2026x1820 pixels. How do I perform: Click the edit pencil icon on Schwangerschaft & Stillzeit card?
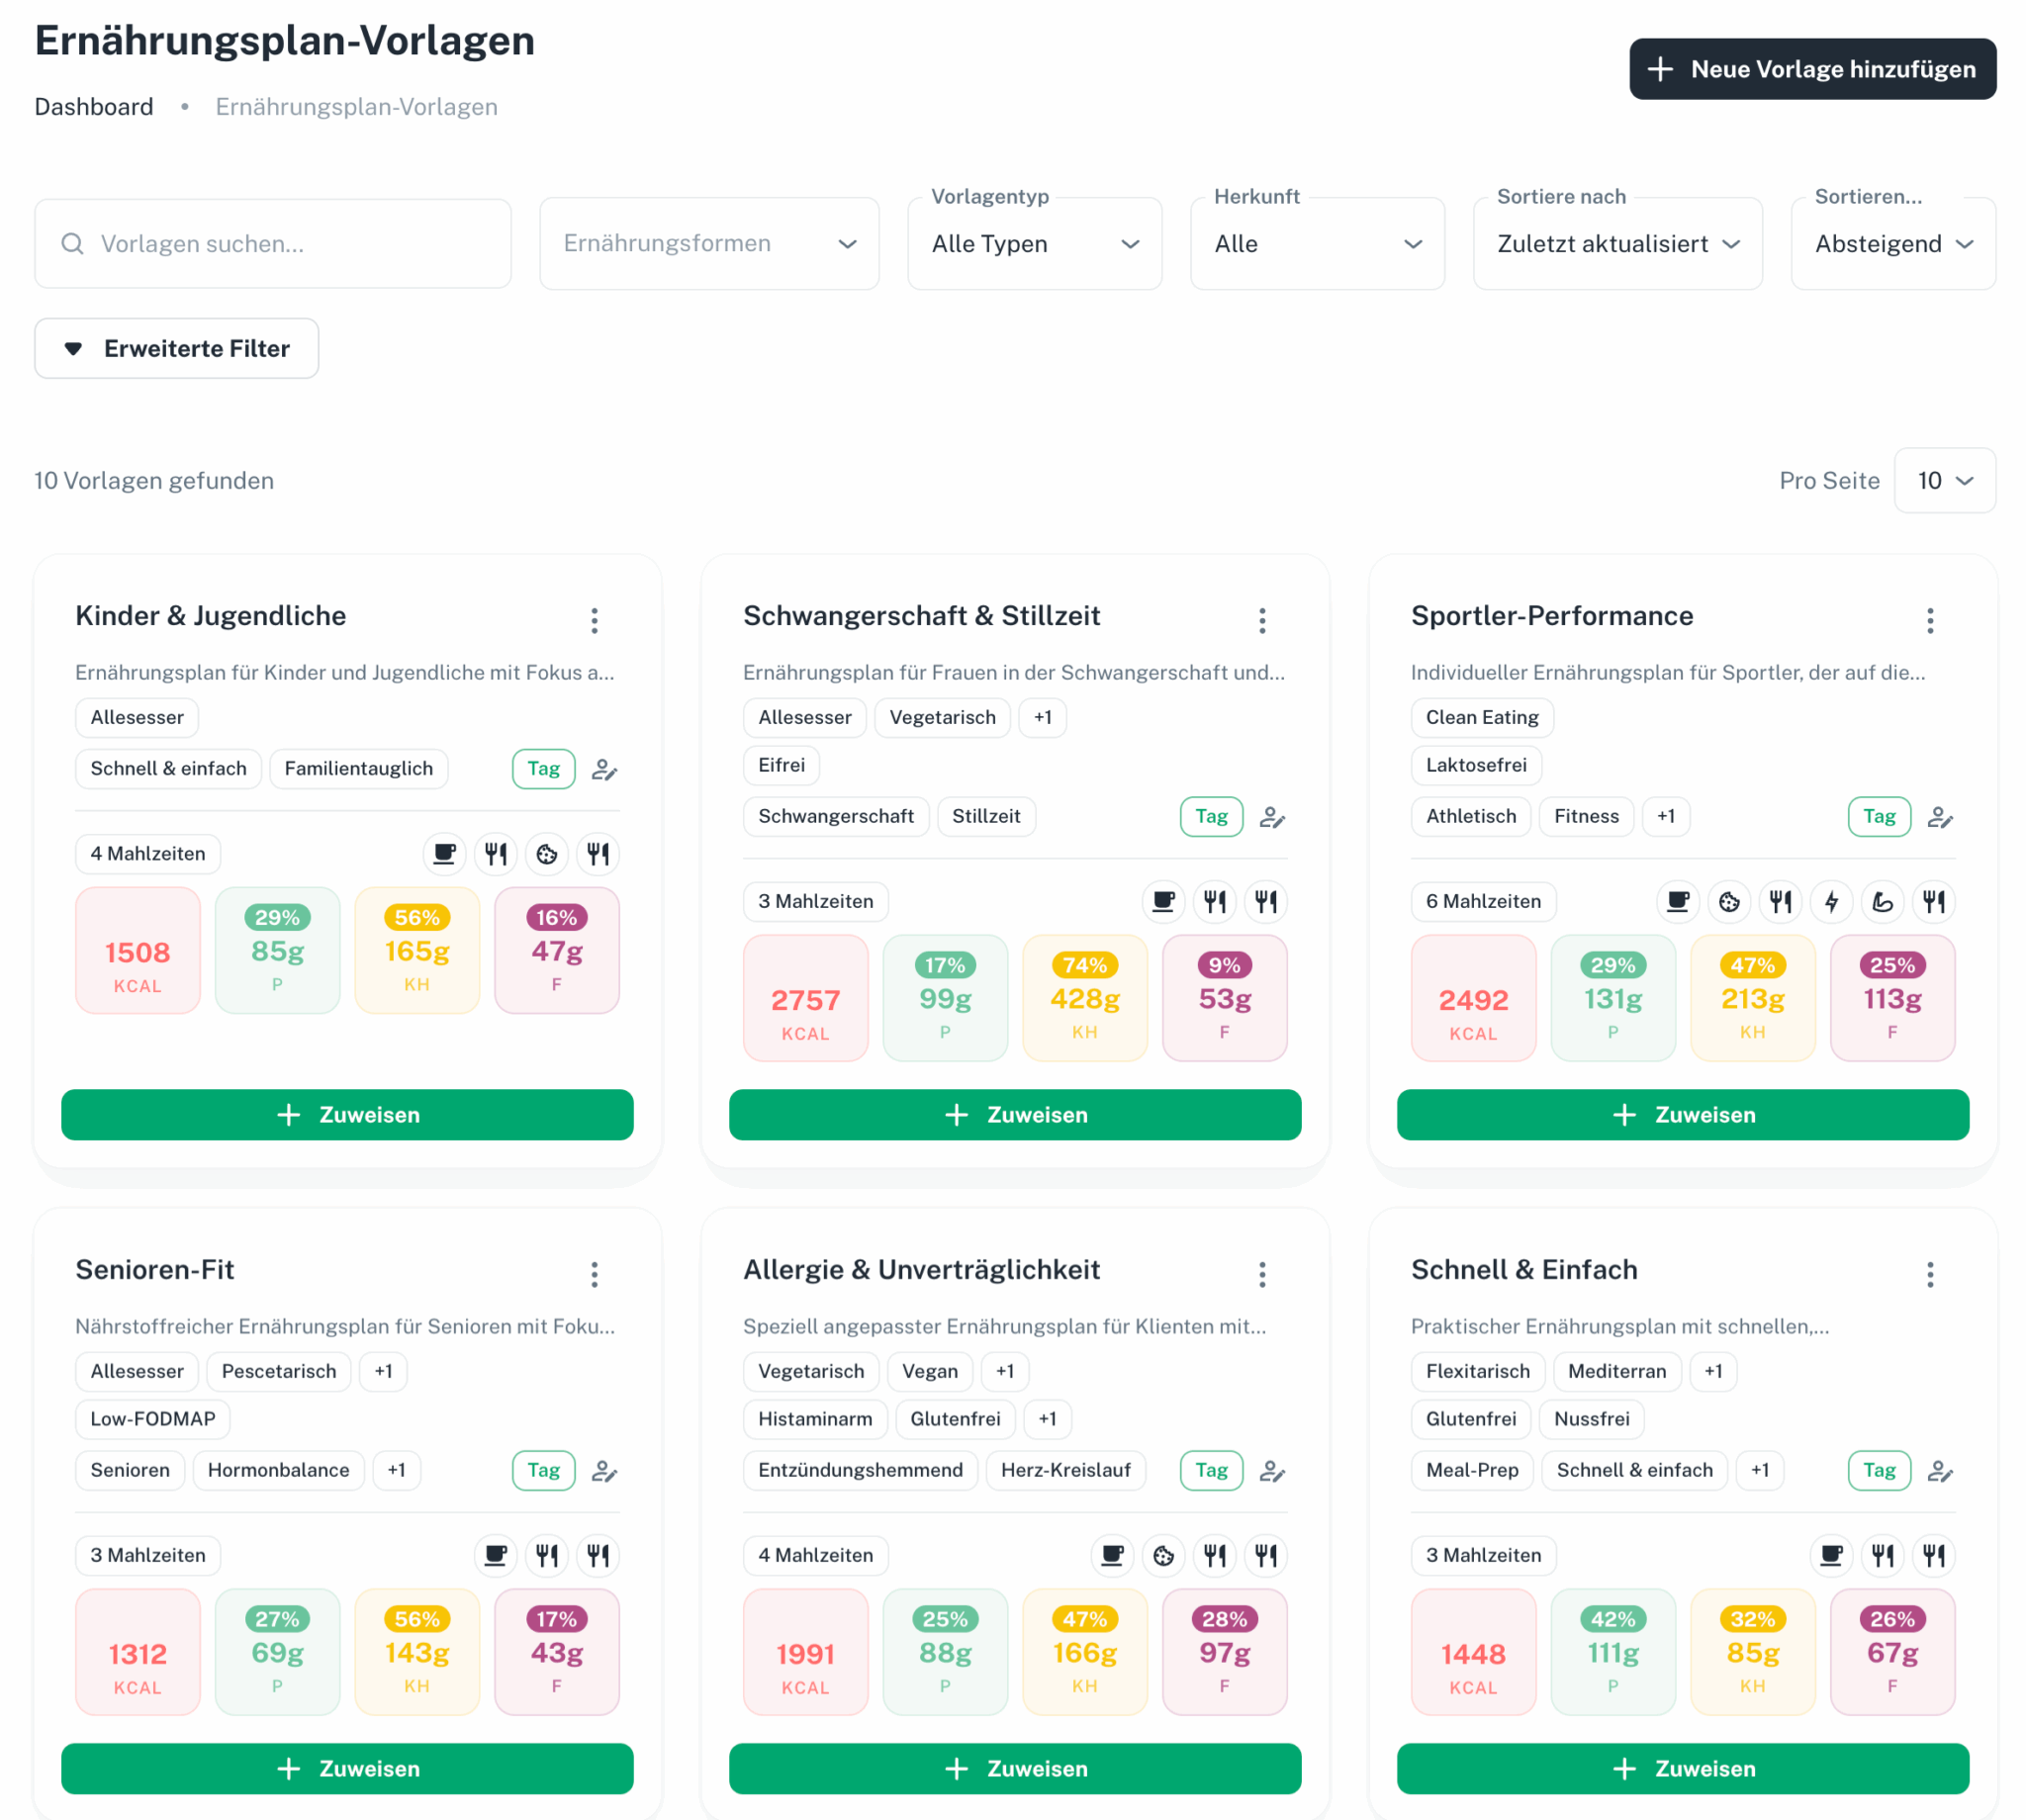tap(1273, 817)
